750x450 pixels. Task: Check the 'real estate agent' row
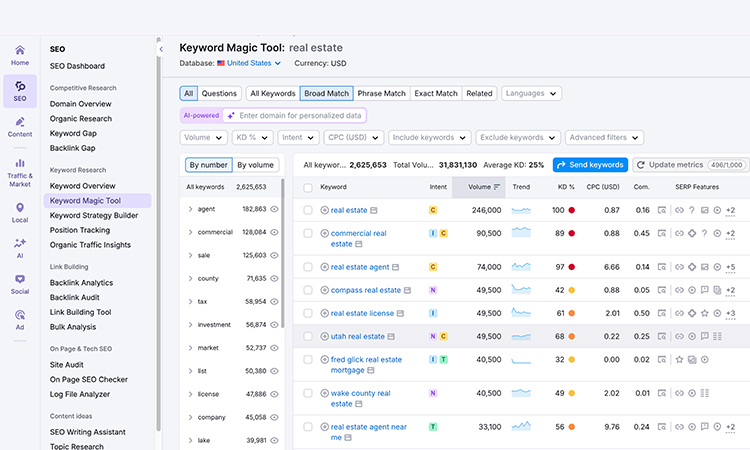tap(308, 267)
